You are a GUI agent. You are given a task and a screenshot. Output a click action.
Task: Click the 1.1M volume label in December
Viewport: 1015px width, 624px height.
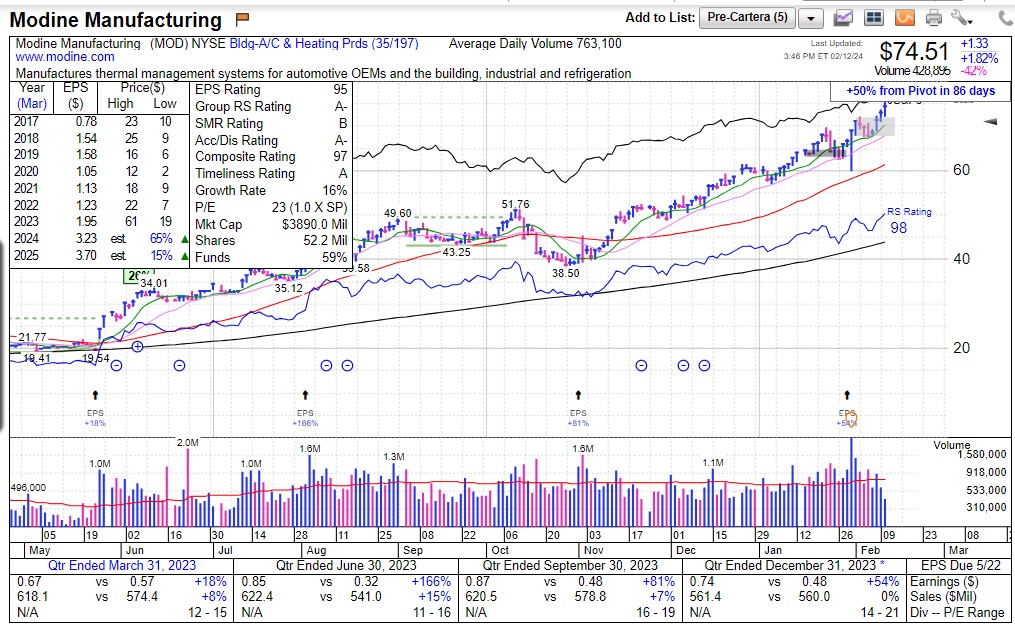(713, 463)
